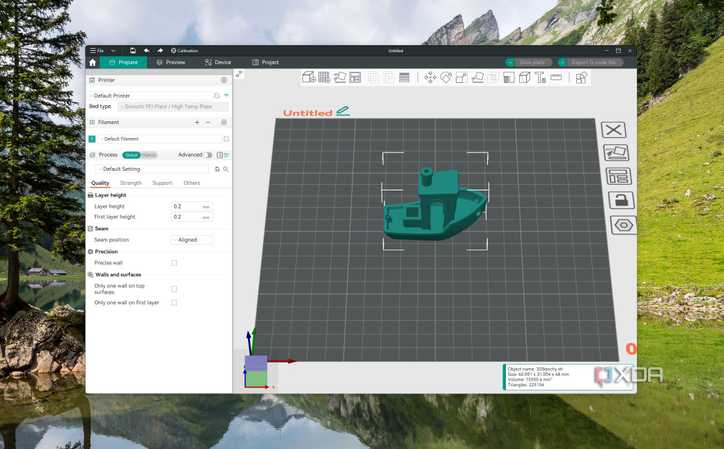This screenshot has width=724, height=449.
Task: Search process settings with magnifier icon
Action: click(x=226, y=169)
